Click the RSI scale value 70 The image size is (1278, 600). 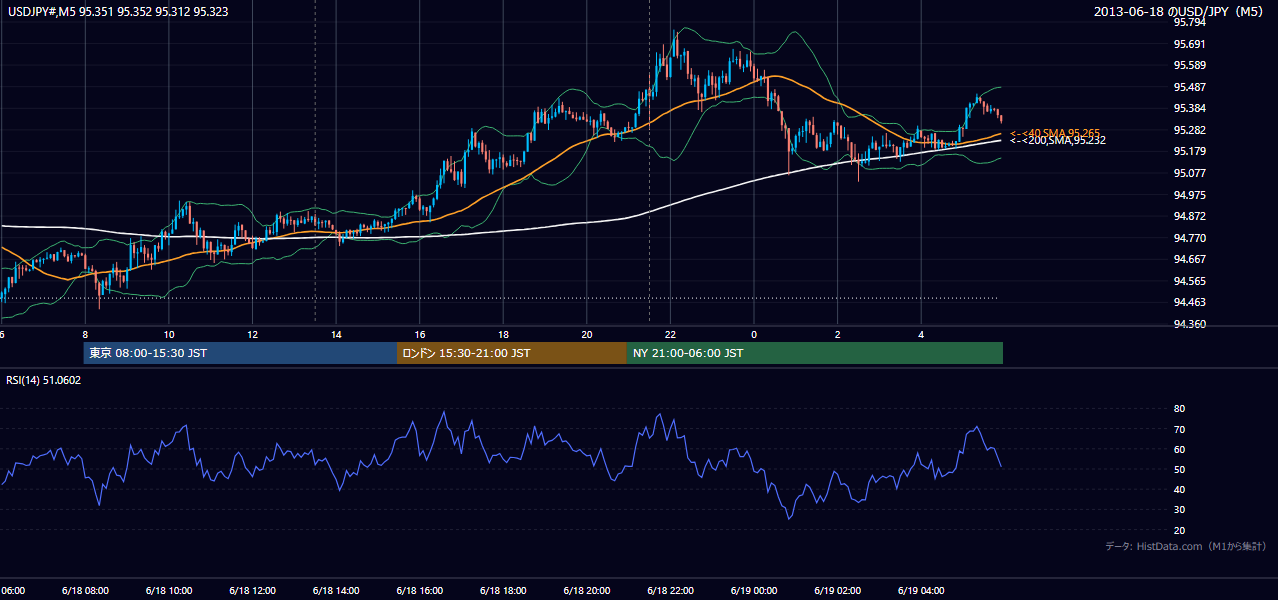coord(1179,429)
